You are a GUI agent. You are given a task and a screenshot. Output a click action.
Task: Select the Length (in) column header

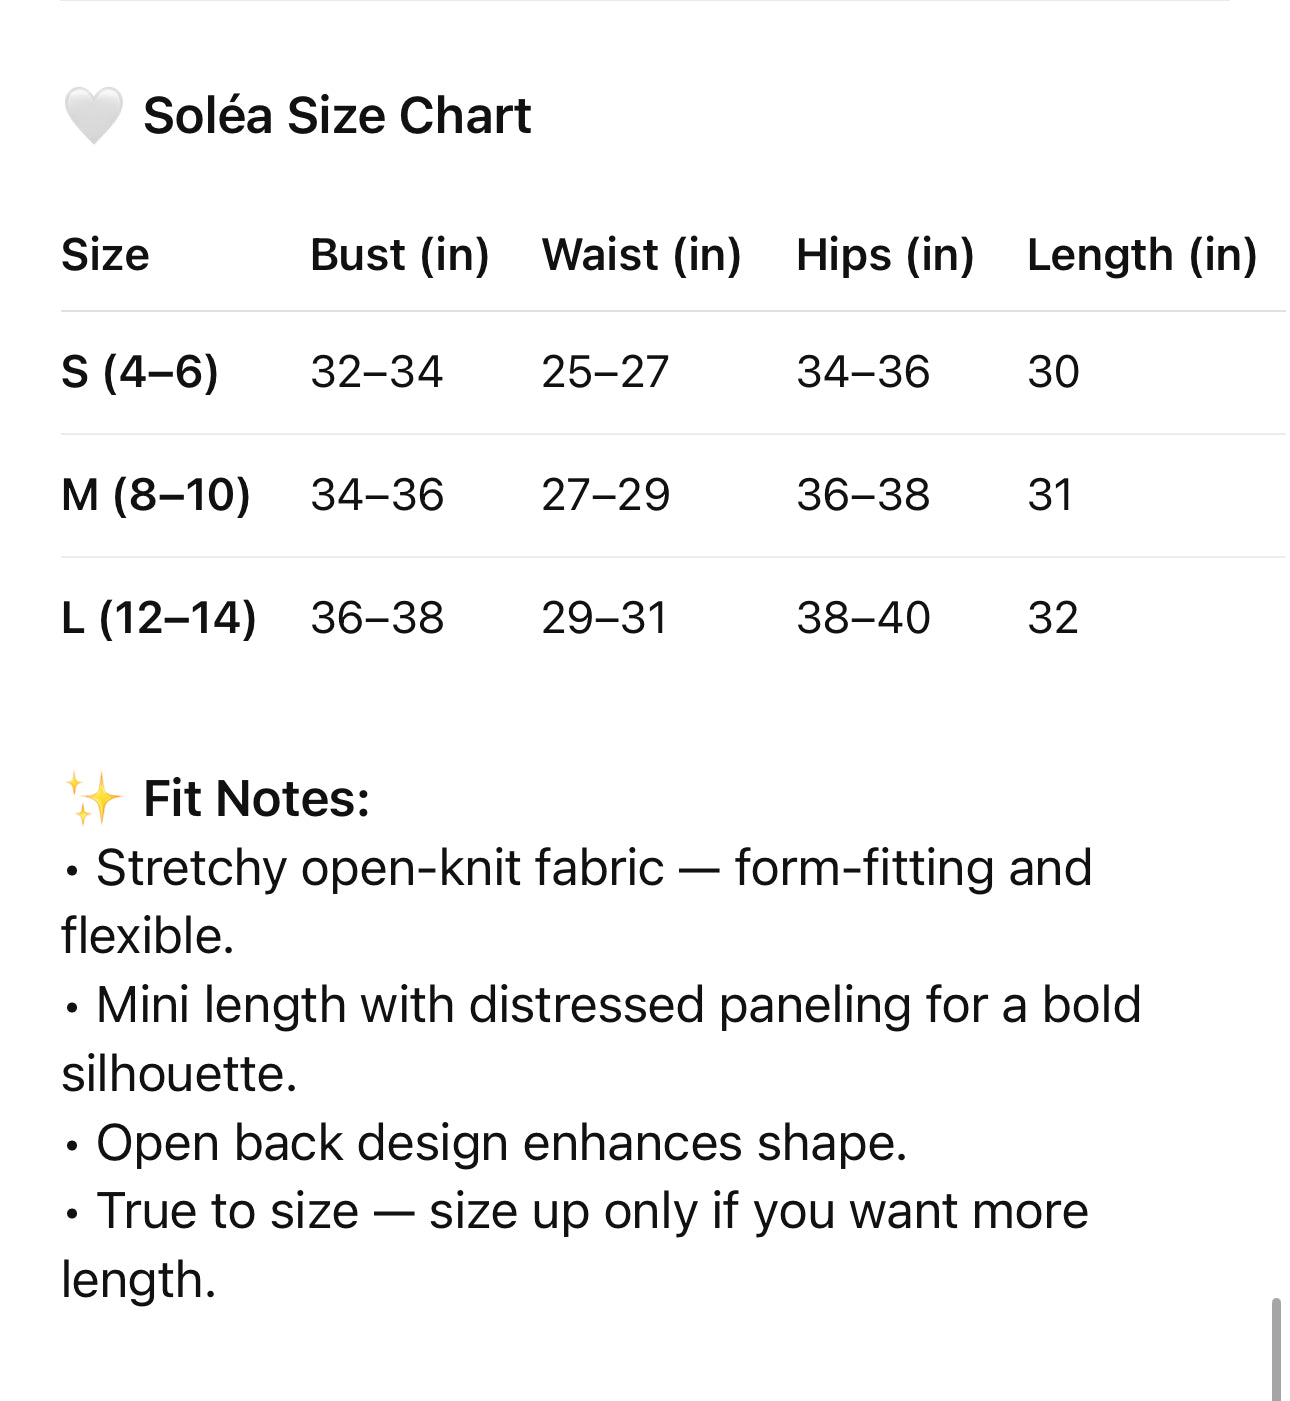pos(1141,255)
